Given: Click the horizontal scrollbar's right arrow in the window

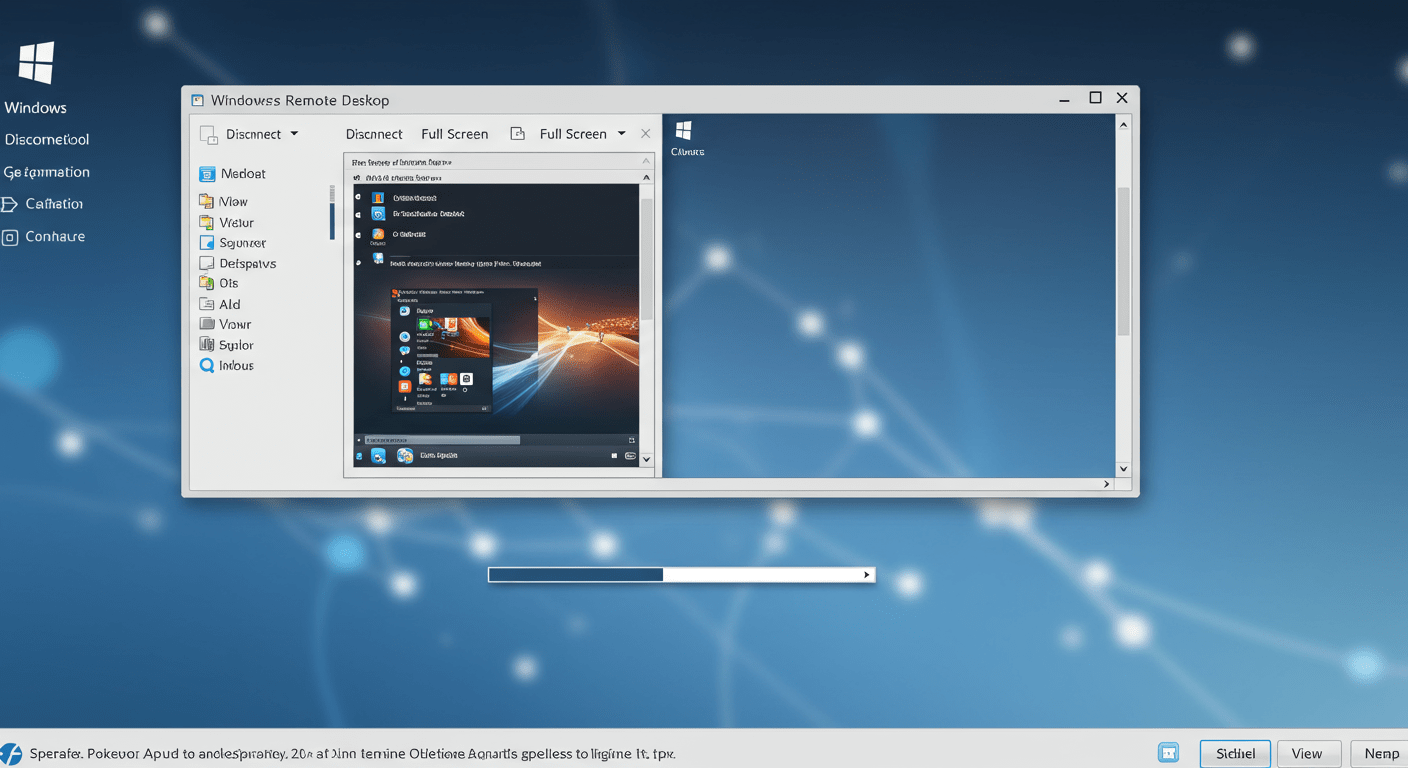Looking at the screenshot, I should point(1106,484).
